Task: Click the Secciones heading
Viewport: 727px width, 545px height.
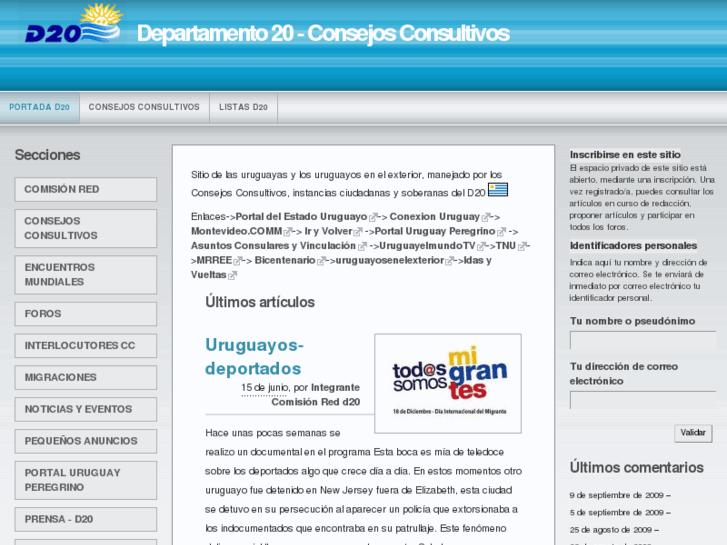Action: click(47, 155)
